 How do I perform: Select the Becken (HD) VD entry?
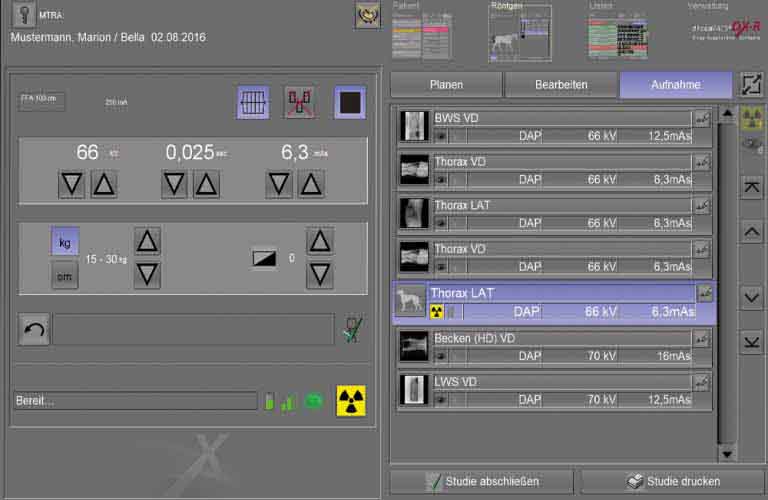554,347
